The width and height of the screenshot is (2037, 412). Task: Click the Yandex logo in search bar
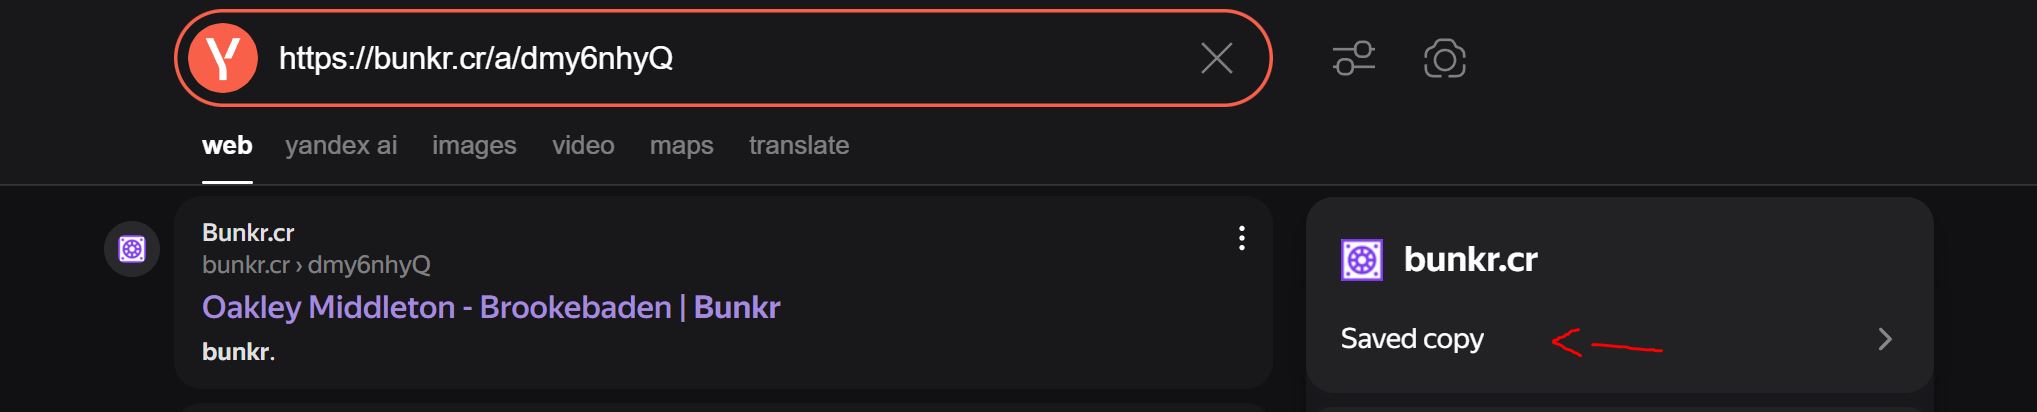[223, 59]
